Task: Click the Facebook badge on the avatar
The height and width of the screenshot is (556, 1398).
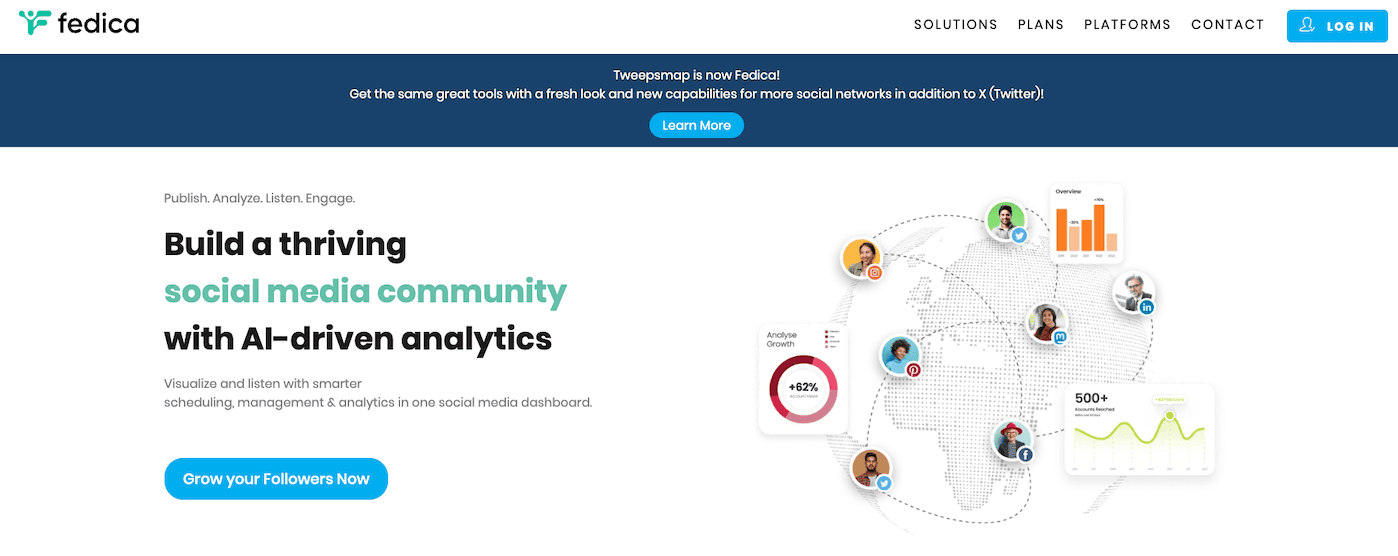Action: pyautogui.click(x=1025, y=454)
